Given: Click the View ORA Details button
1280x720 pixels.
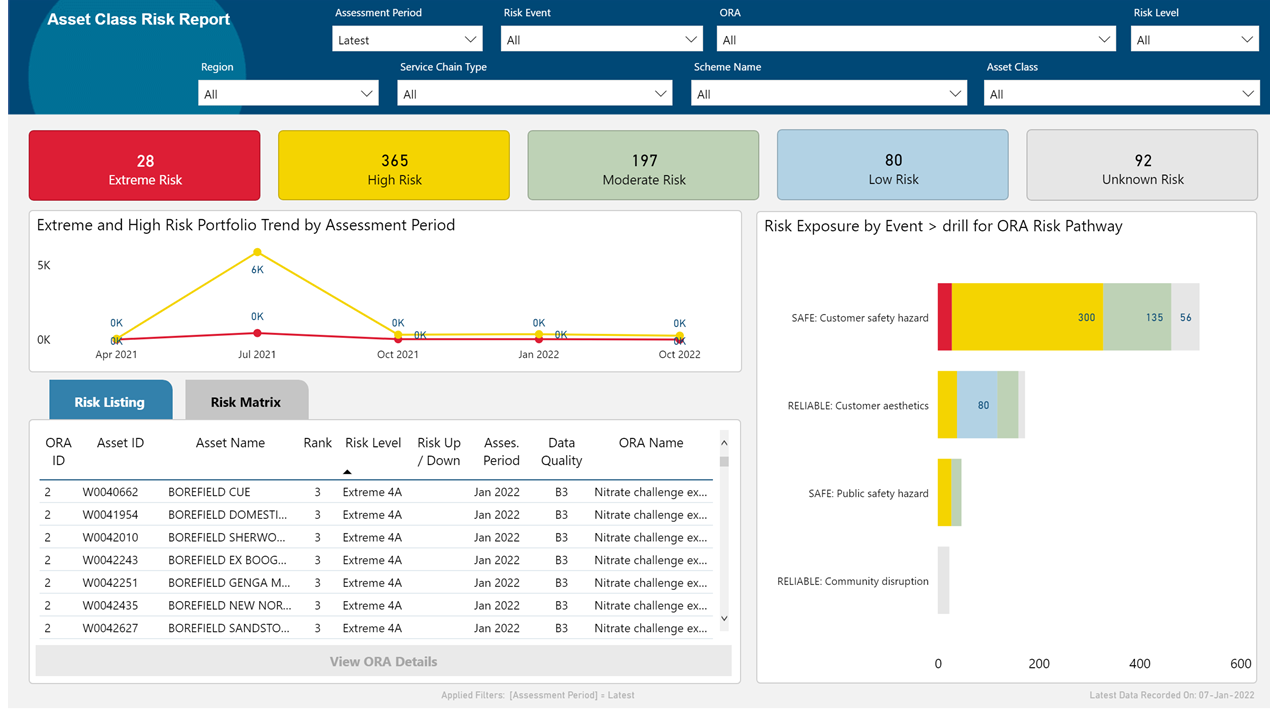Looking at the screenshot, I should pos(383,661).
